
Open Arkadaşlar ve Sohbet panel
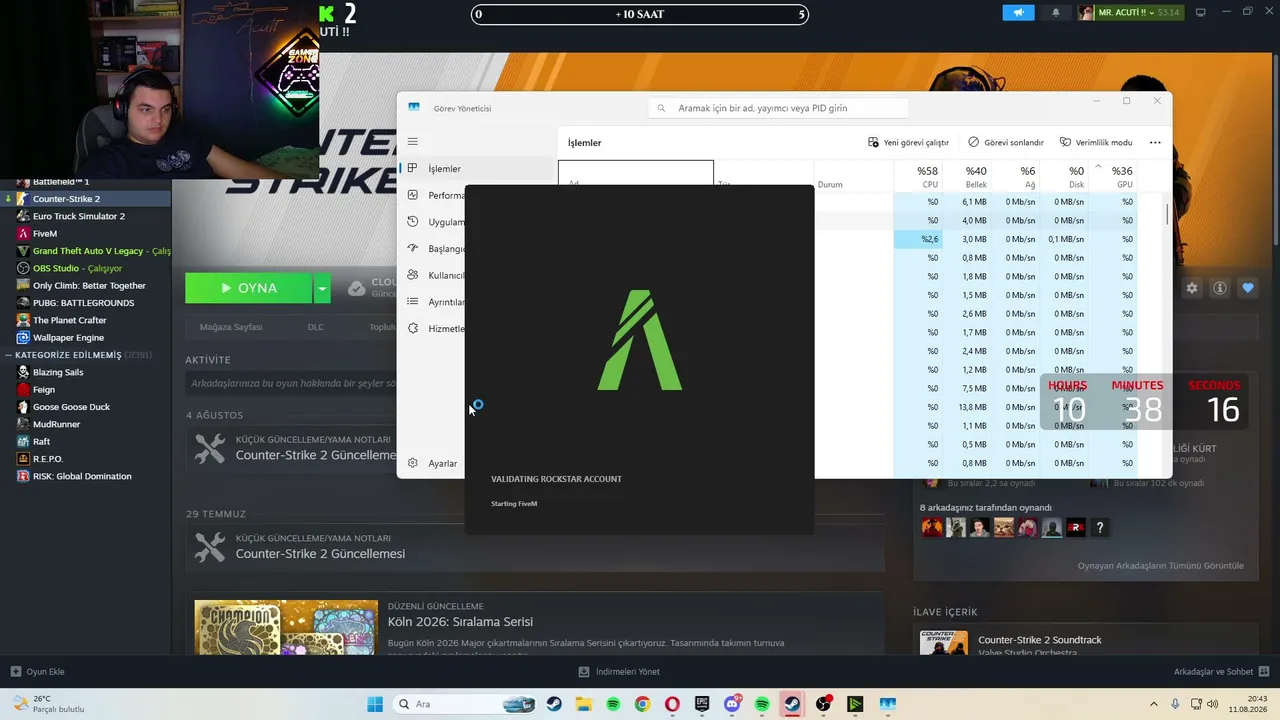(x=1222, y=672)
